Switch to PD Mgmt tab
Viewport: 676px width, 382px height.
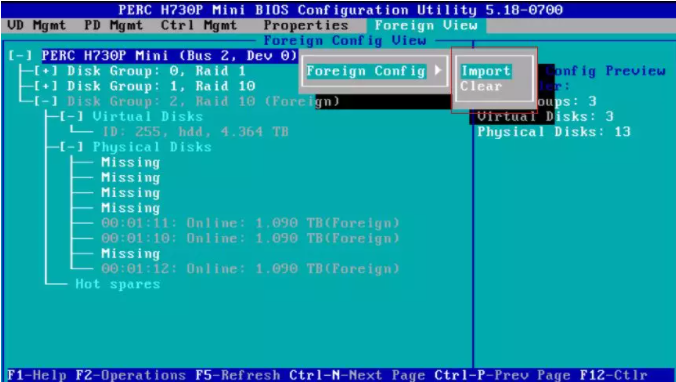(x=113, y=25)
